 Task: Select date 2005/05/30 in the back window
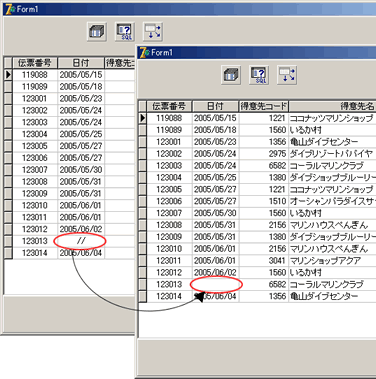(x=81, y=170)
